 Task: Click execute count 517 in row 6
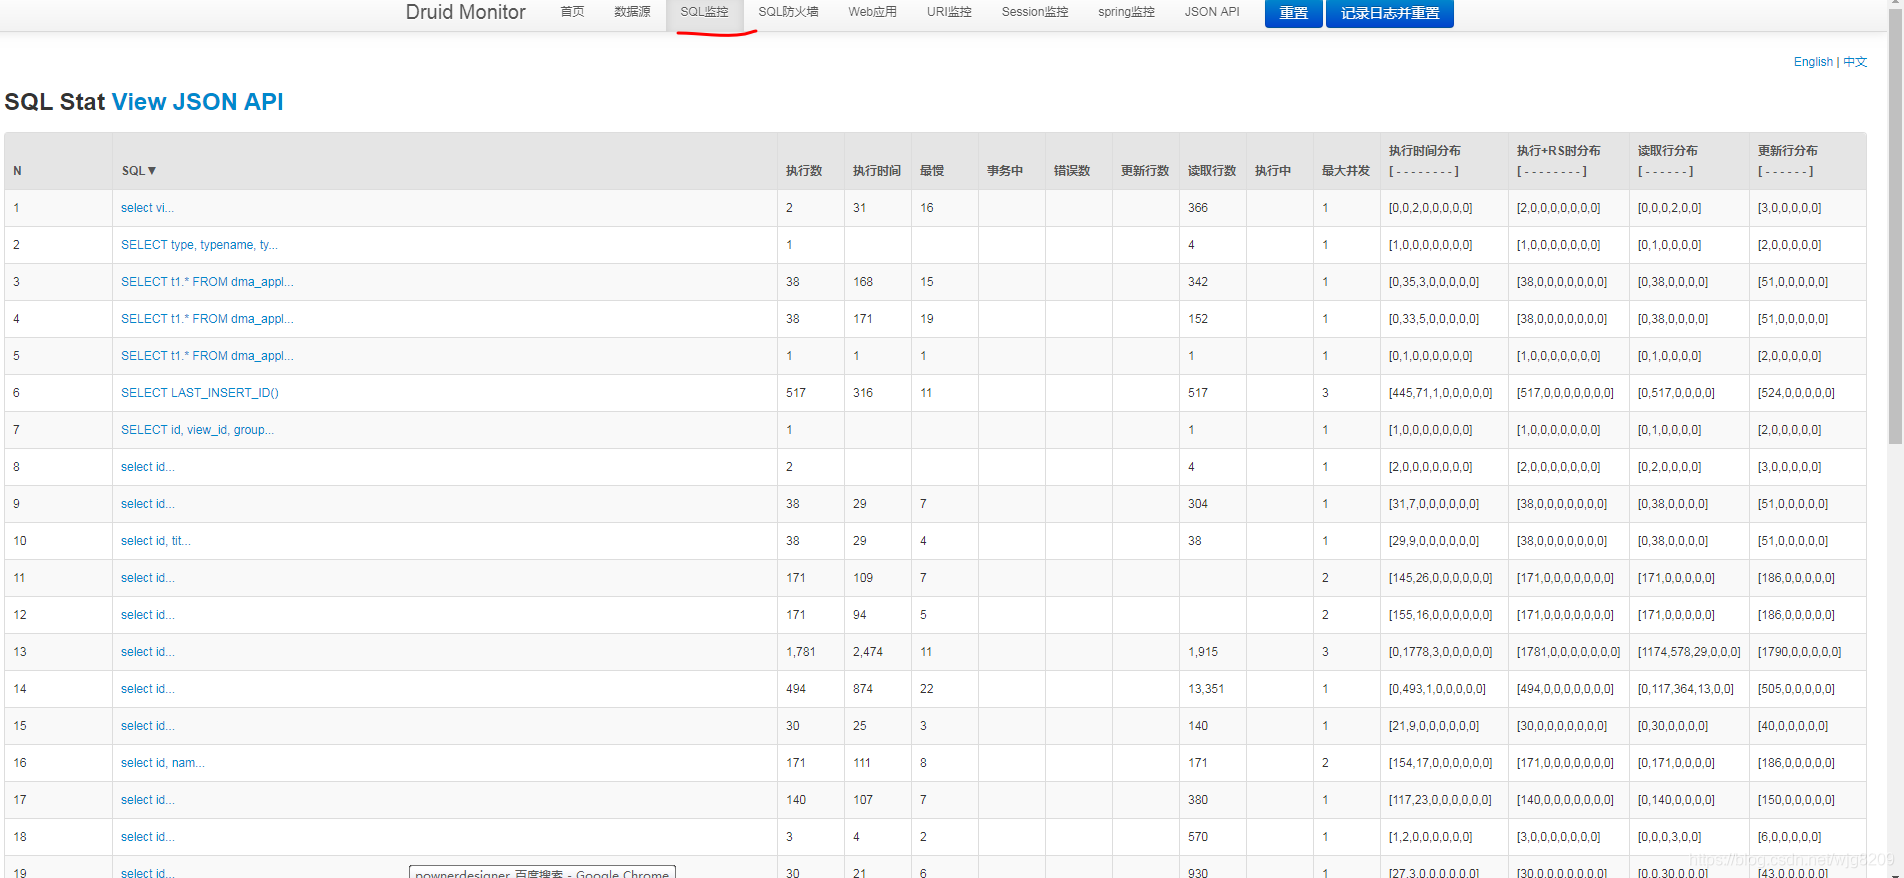point(796,393)
